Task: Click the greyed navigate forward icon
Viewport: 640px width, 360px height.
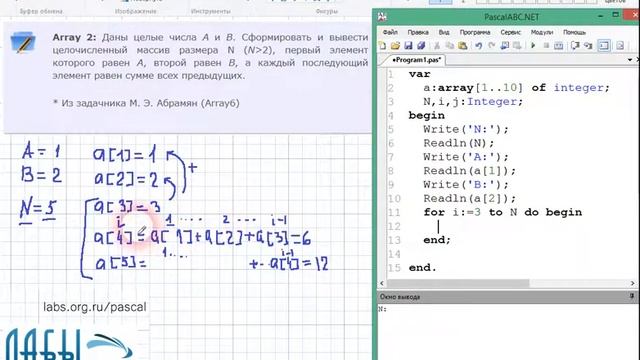Action: click(517, 46)
